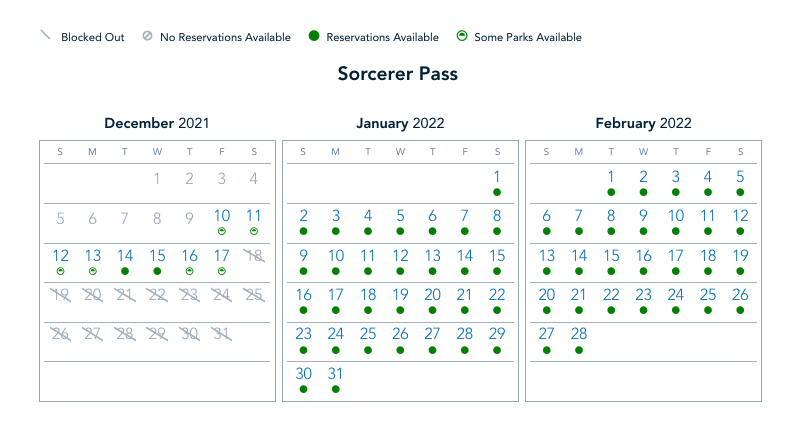Screen dimensions: 797x425
Task: Click the some-parks icon under December 17
Action: click(221, 271)
